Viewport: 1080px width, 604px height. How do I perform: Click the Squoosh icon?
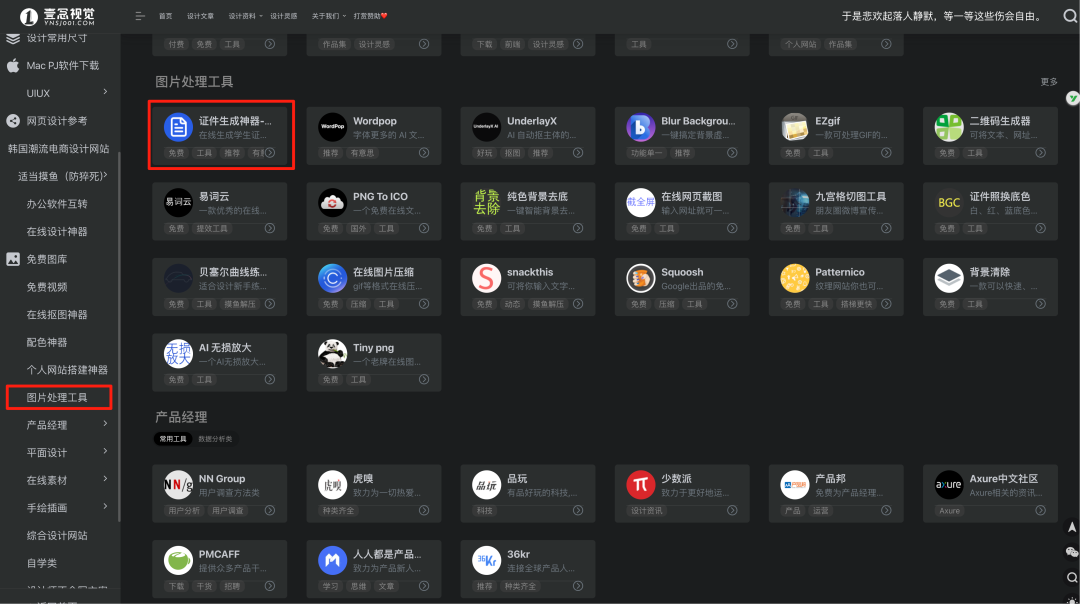(x=641, y=278)
